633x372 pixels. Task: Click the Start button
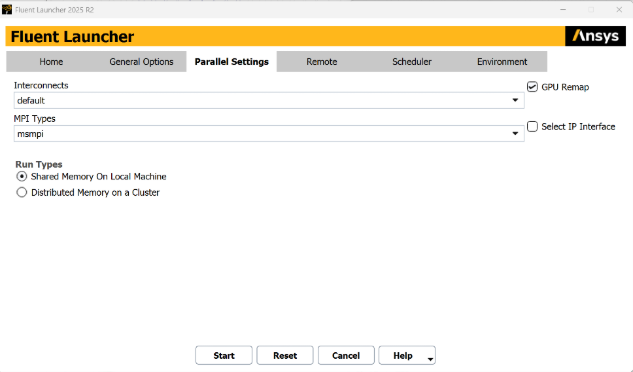(224, 355)
